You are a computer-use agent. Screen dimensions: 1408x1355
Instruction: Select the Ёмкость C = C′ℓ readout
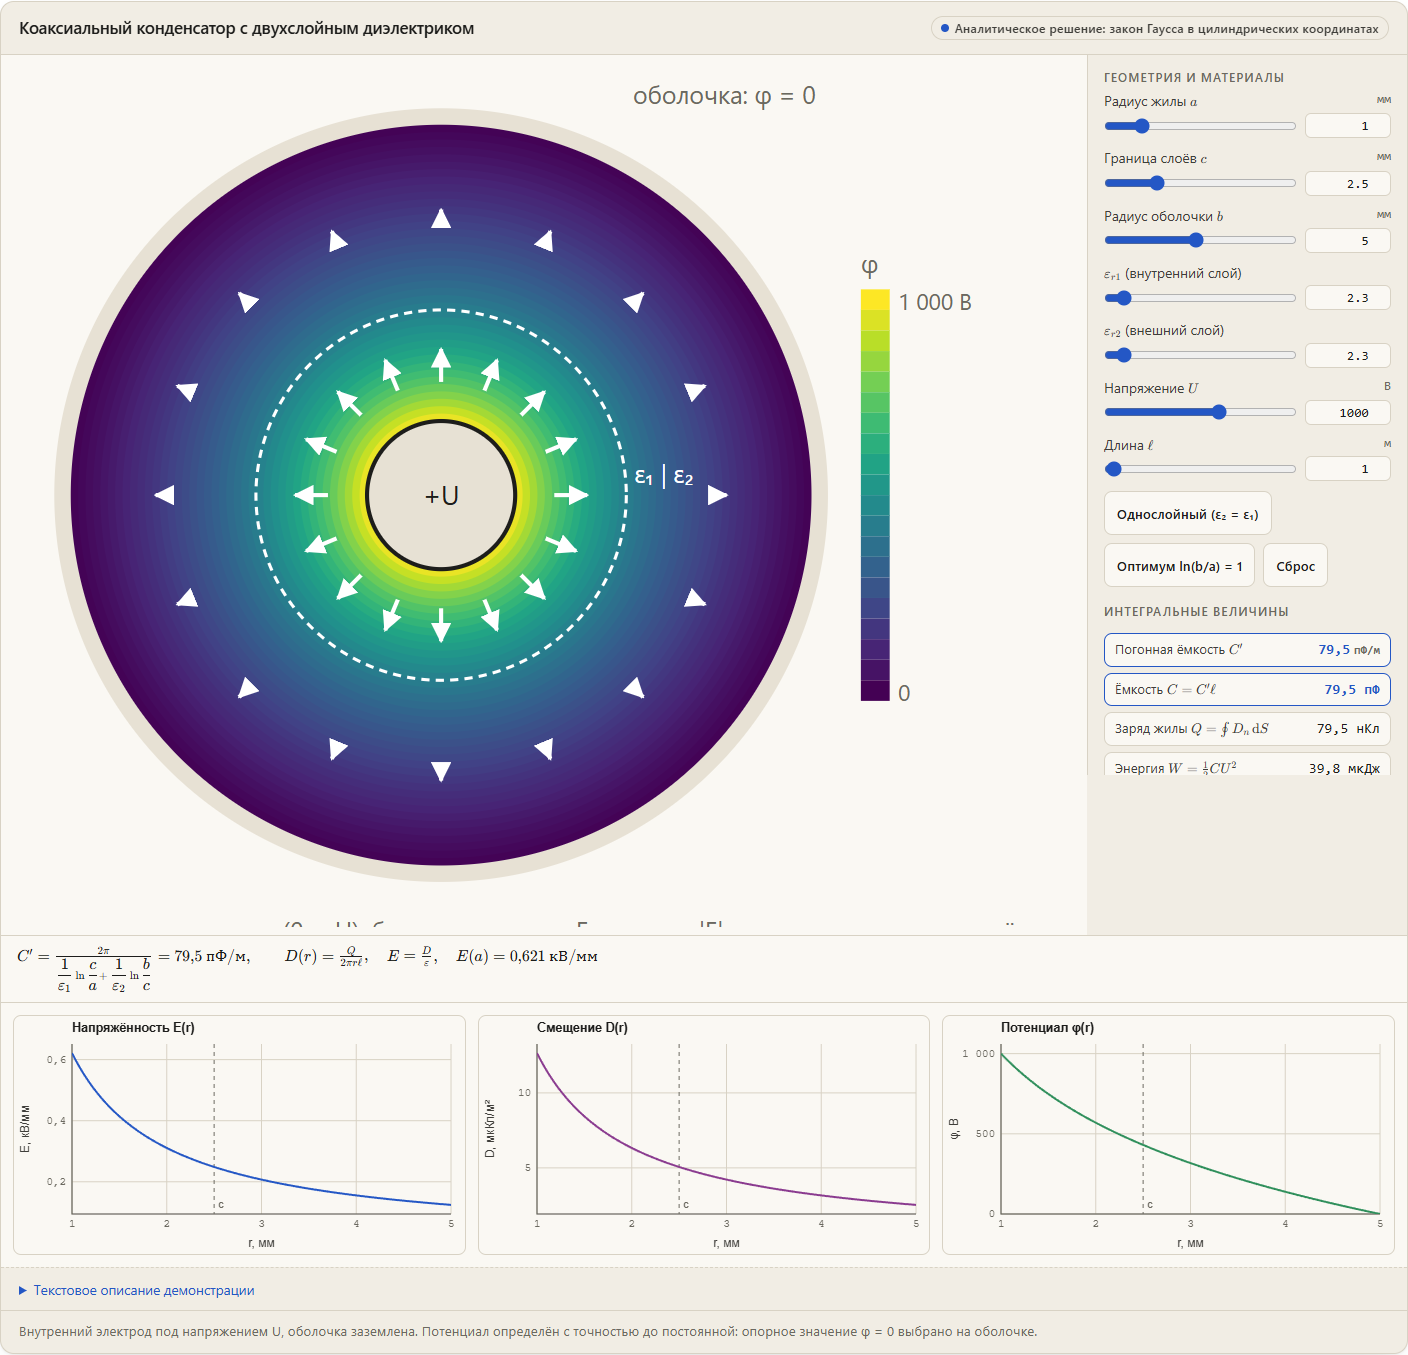coord(1247,689)
